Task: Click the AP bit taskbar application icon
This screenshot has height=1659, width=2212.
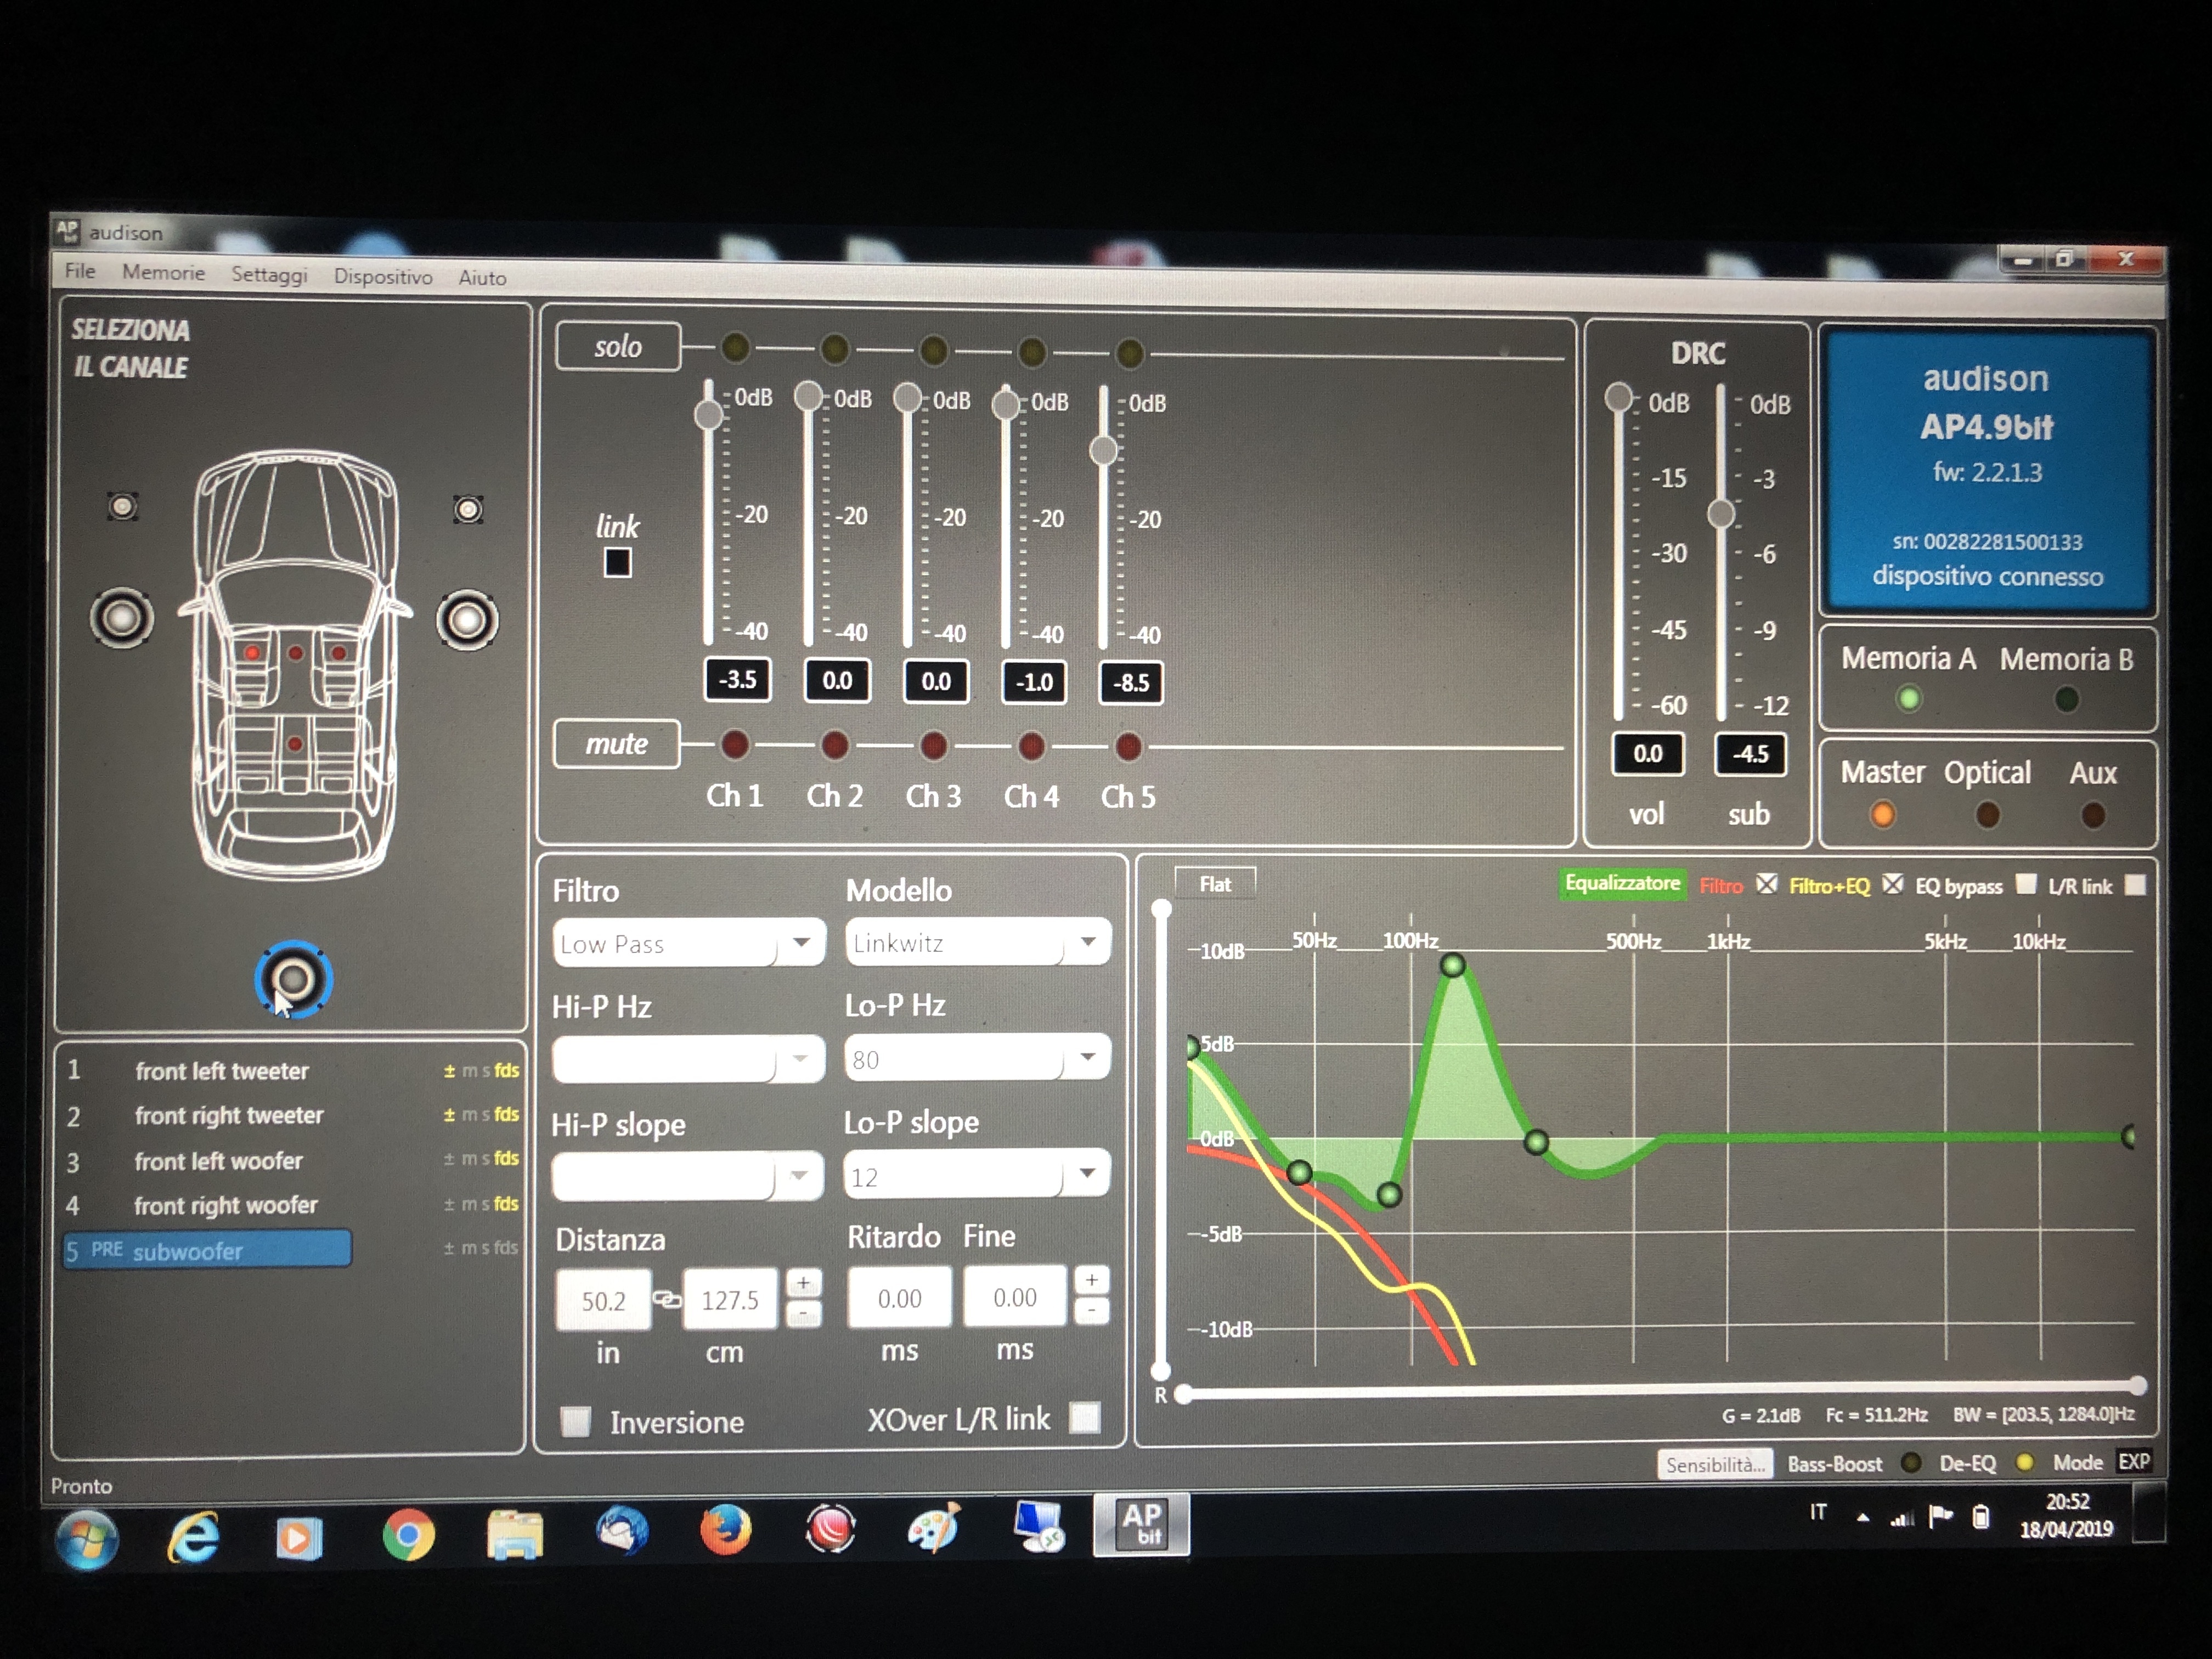Action: coord(1141,1524)
